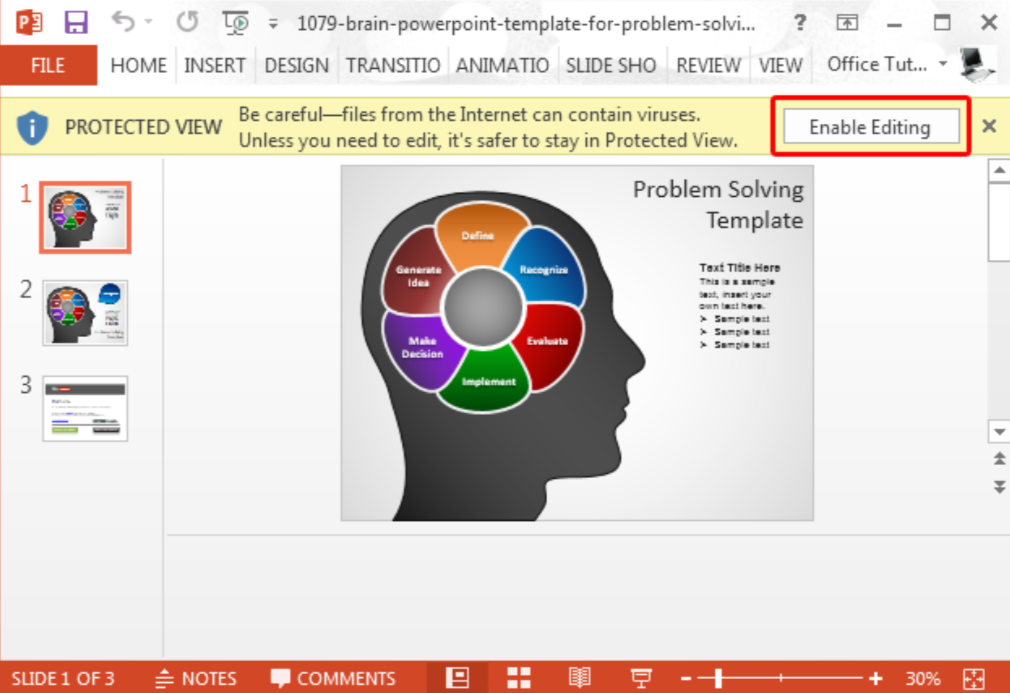The image size is (1010, 693).
Task: Open Customize Quick Access Toolbar dropdown
Action: (x=273, y=24)
